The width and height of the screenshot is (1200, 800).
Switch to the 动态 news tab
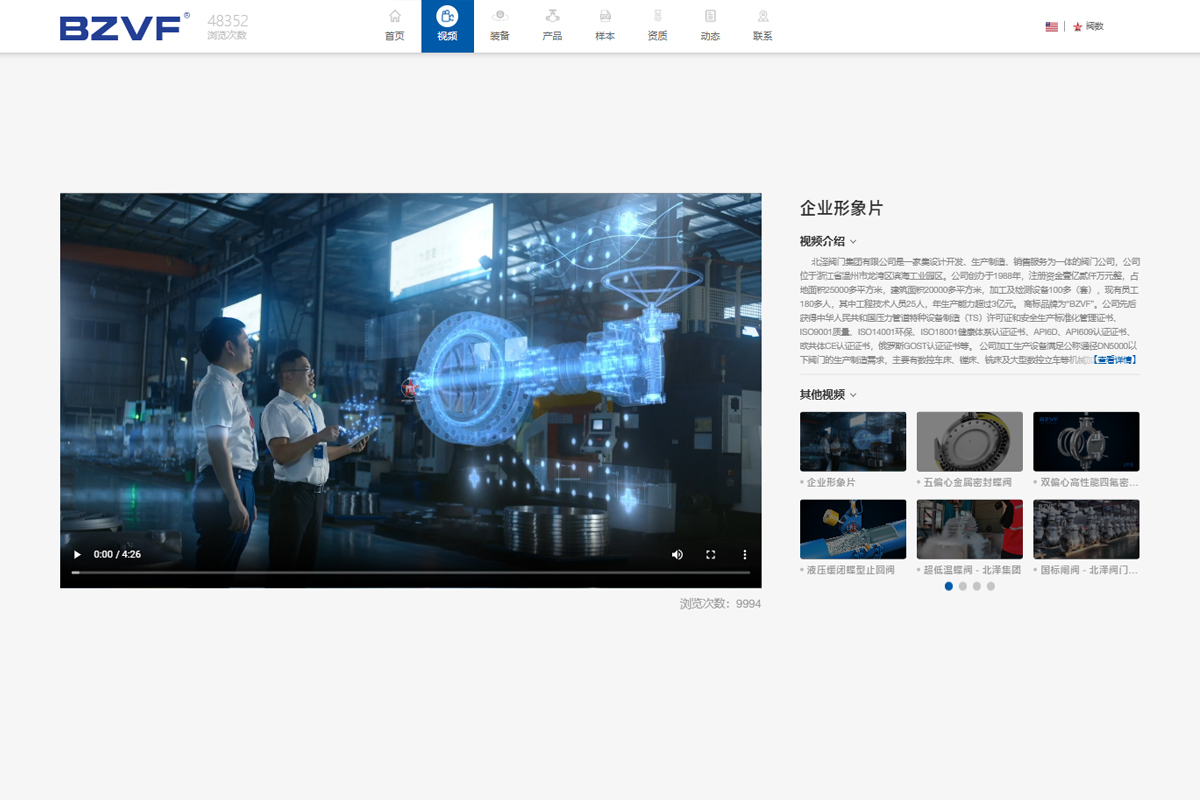tap(710, 26)
